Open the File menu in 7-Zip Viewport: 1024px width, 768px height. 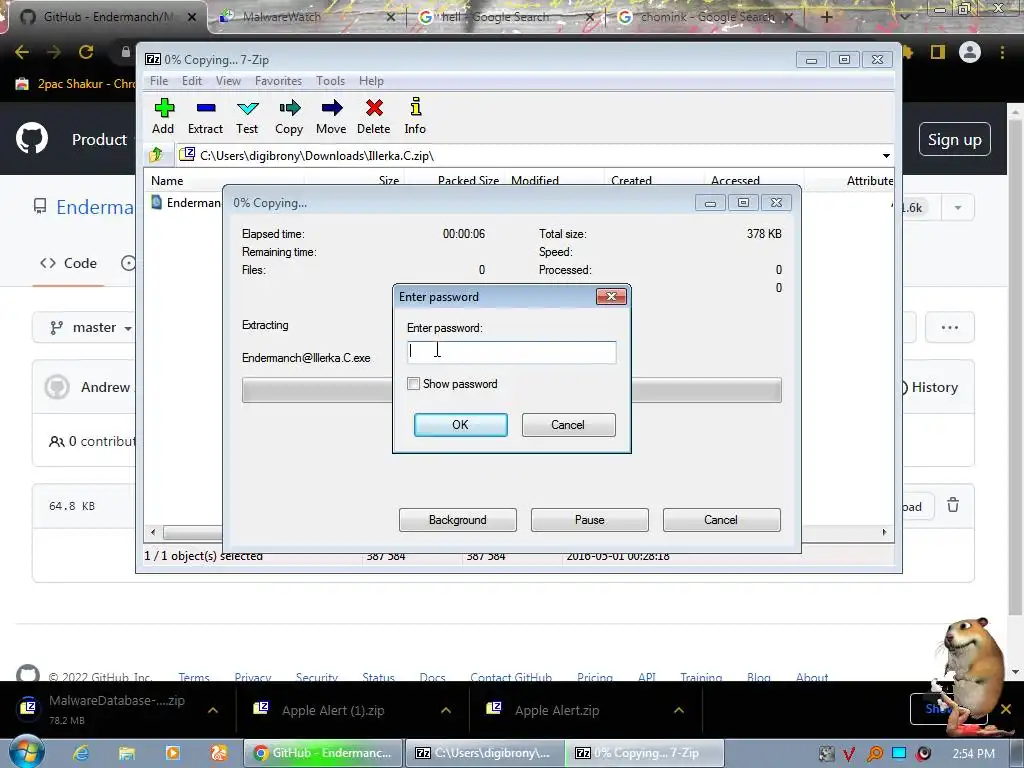pos(159,80)
